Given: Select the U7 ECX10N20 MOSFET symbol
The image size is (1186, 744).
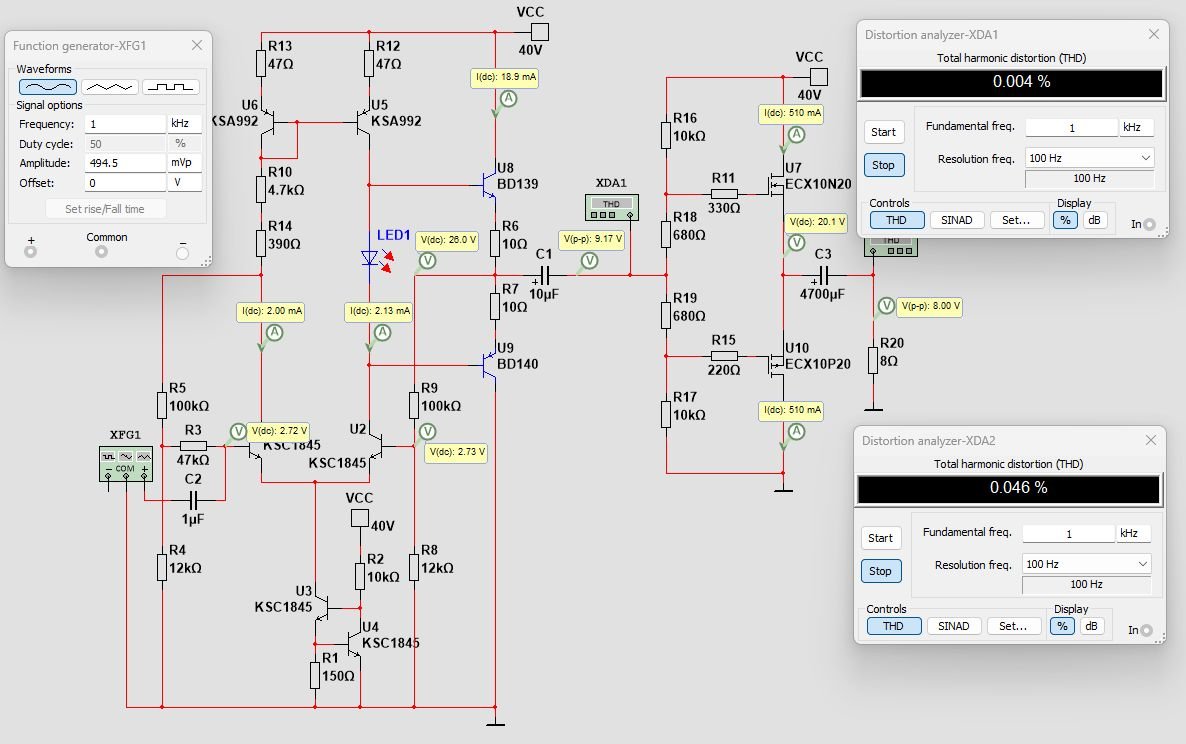Looking at the screenshot, I should coord(777,184).
